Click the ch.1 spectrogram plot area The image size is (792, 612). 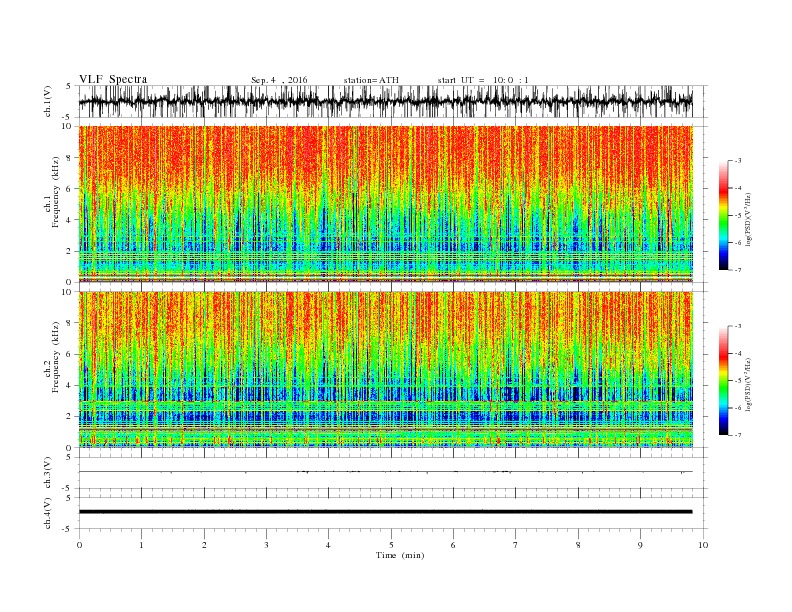pos(385,204)
